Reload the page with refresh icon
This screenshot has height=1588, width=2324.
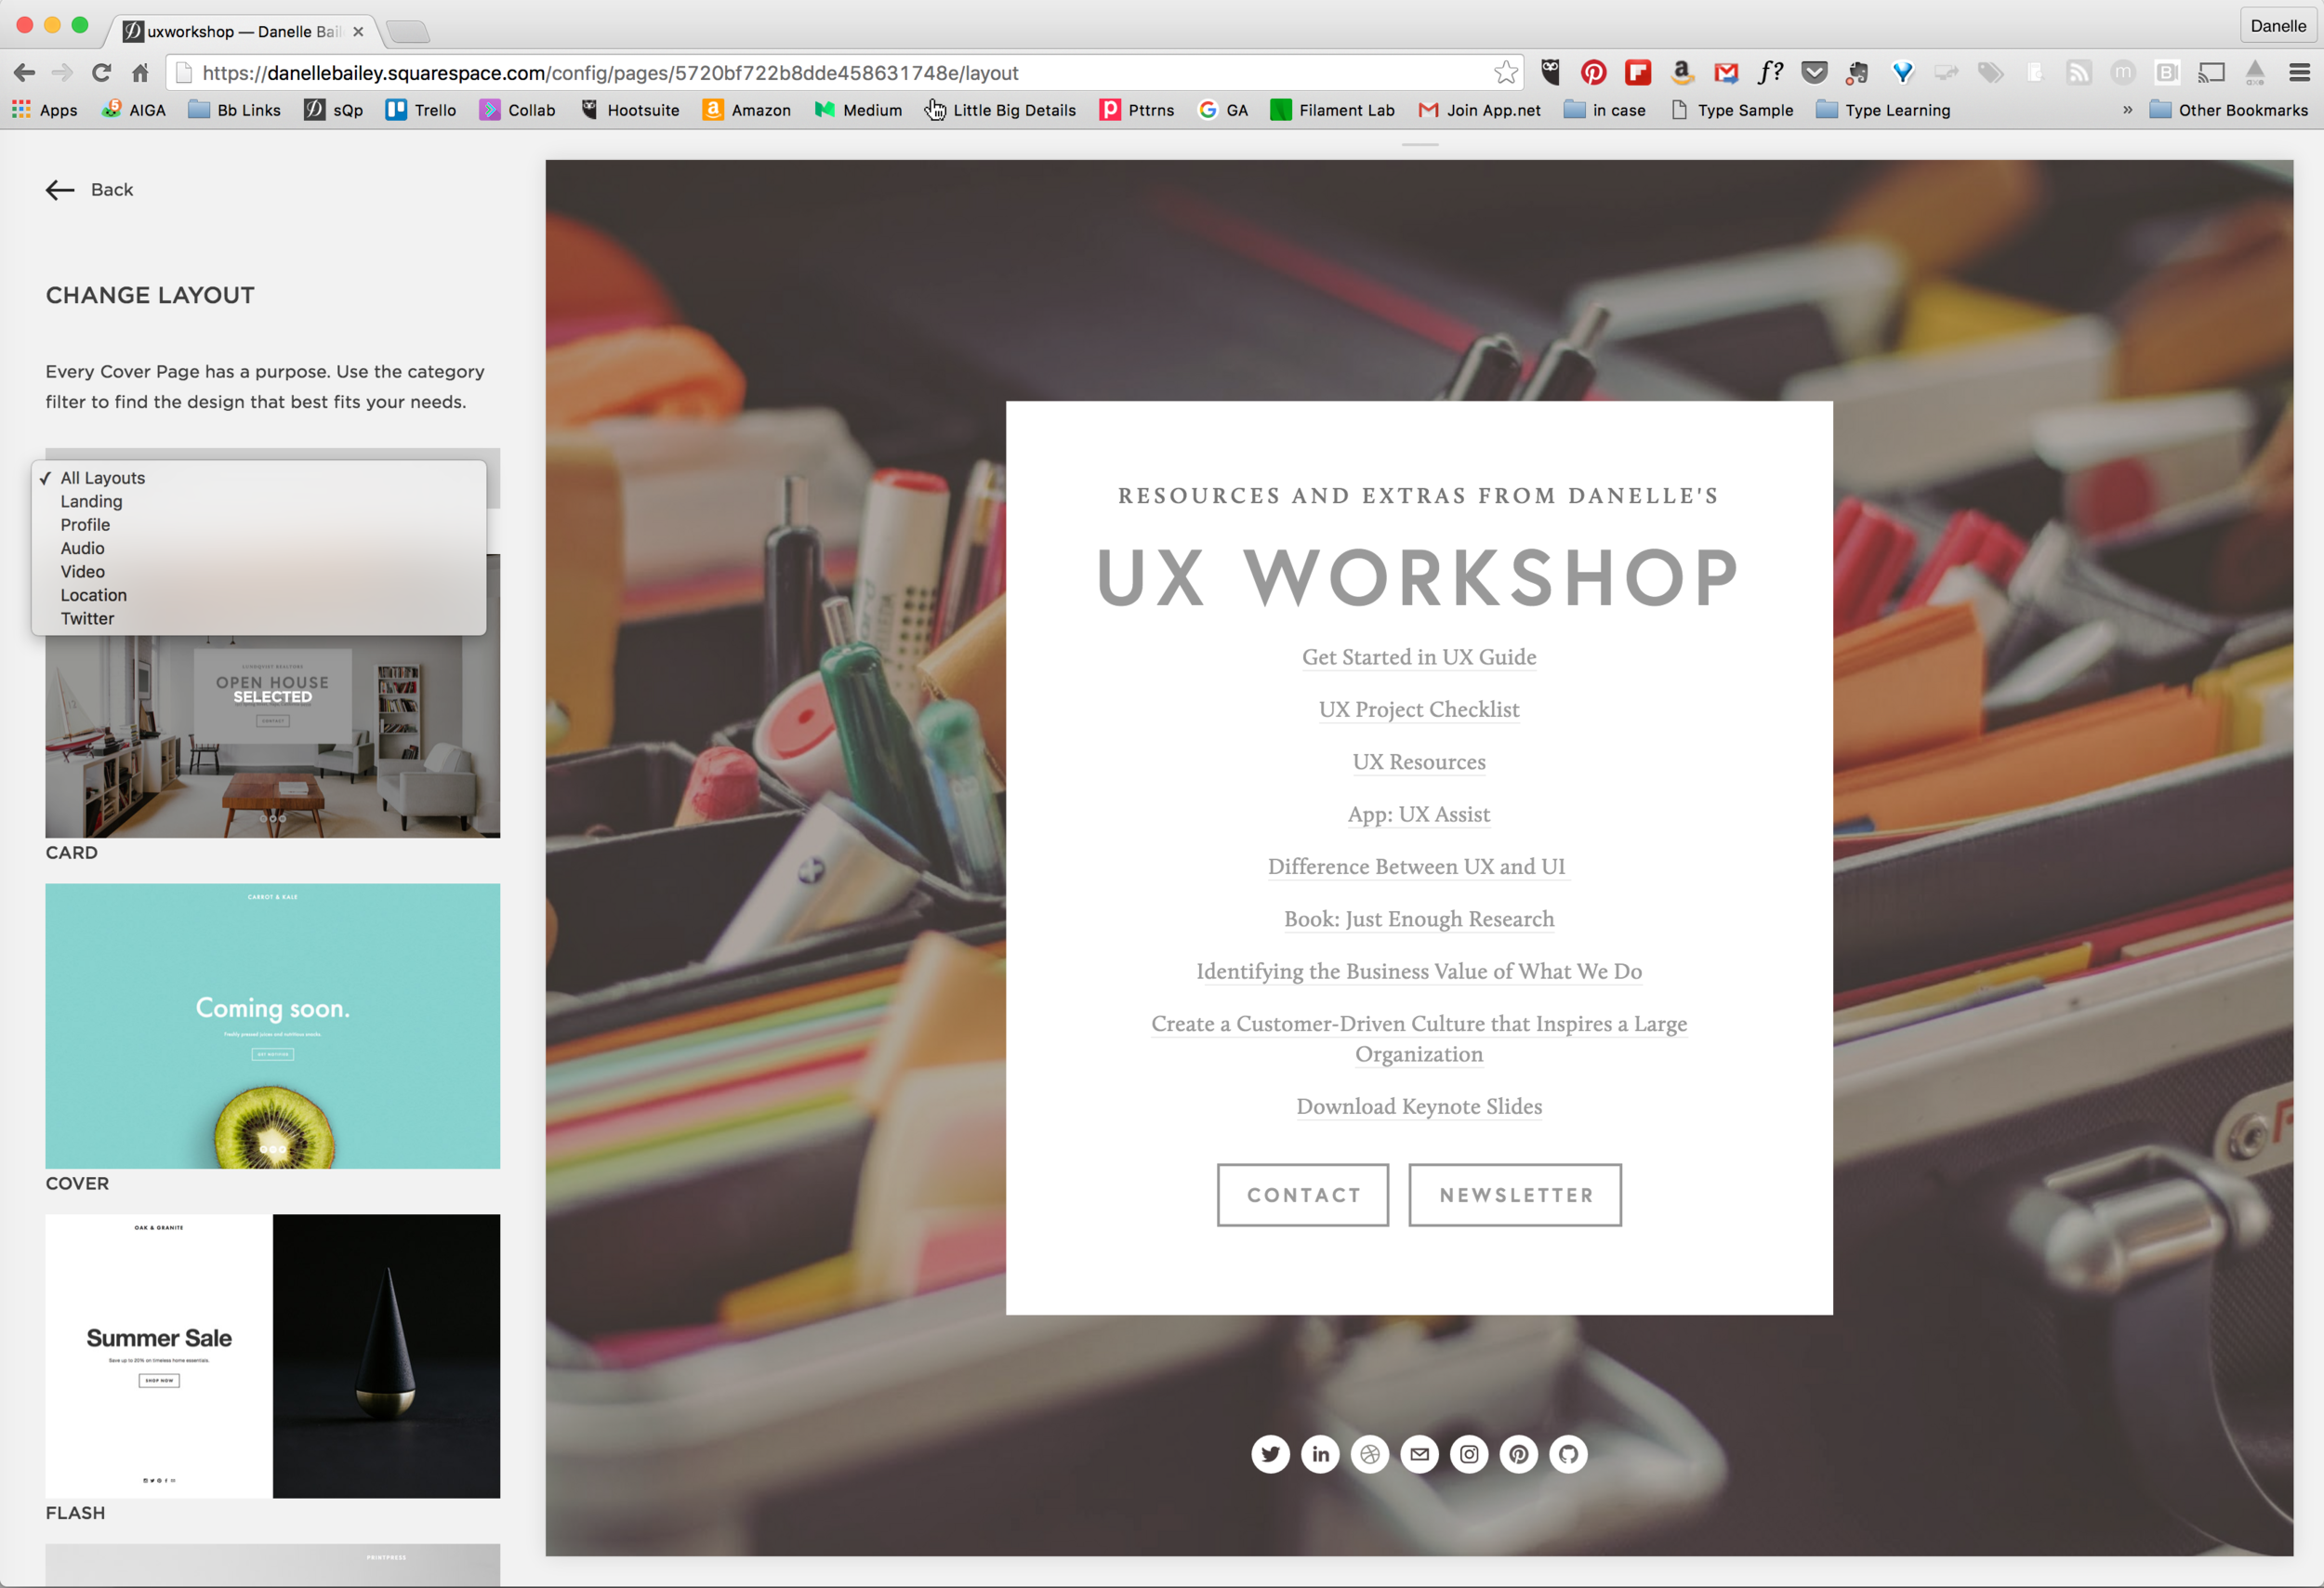pos(101,72)
